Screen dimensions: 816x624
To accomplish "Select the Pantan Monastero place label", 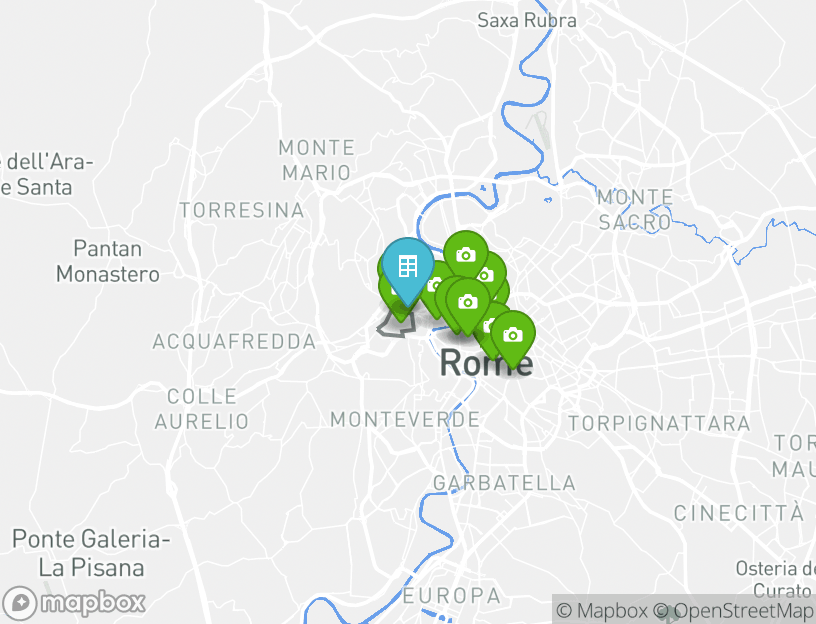I will coord(108,261).
